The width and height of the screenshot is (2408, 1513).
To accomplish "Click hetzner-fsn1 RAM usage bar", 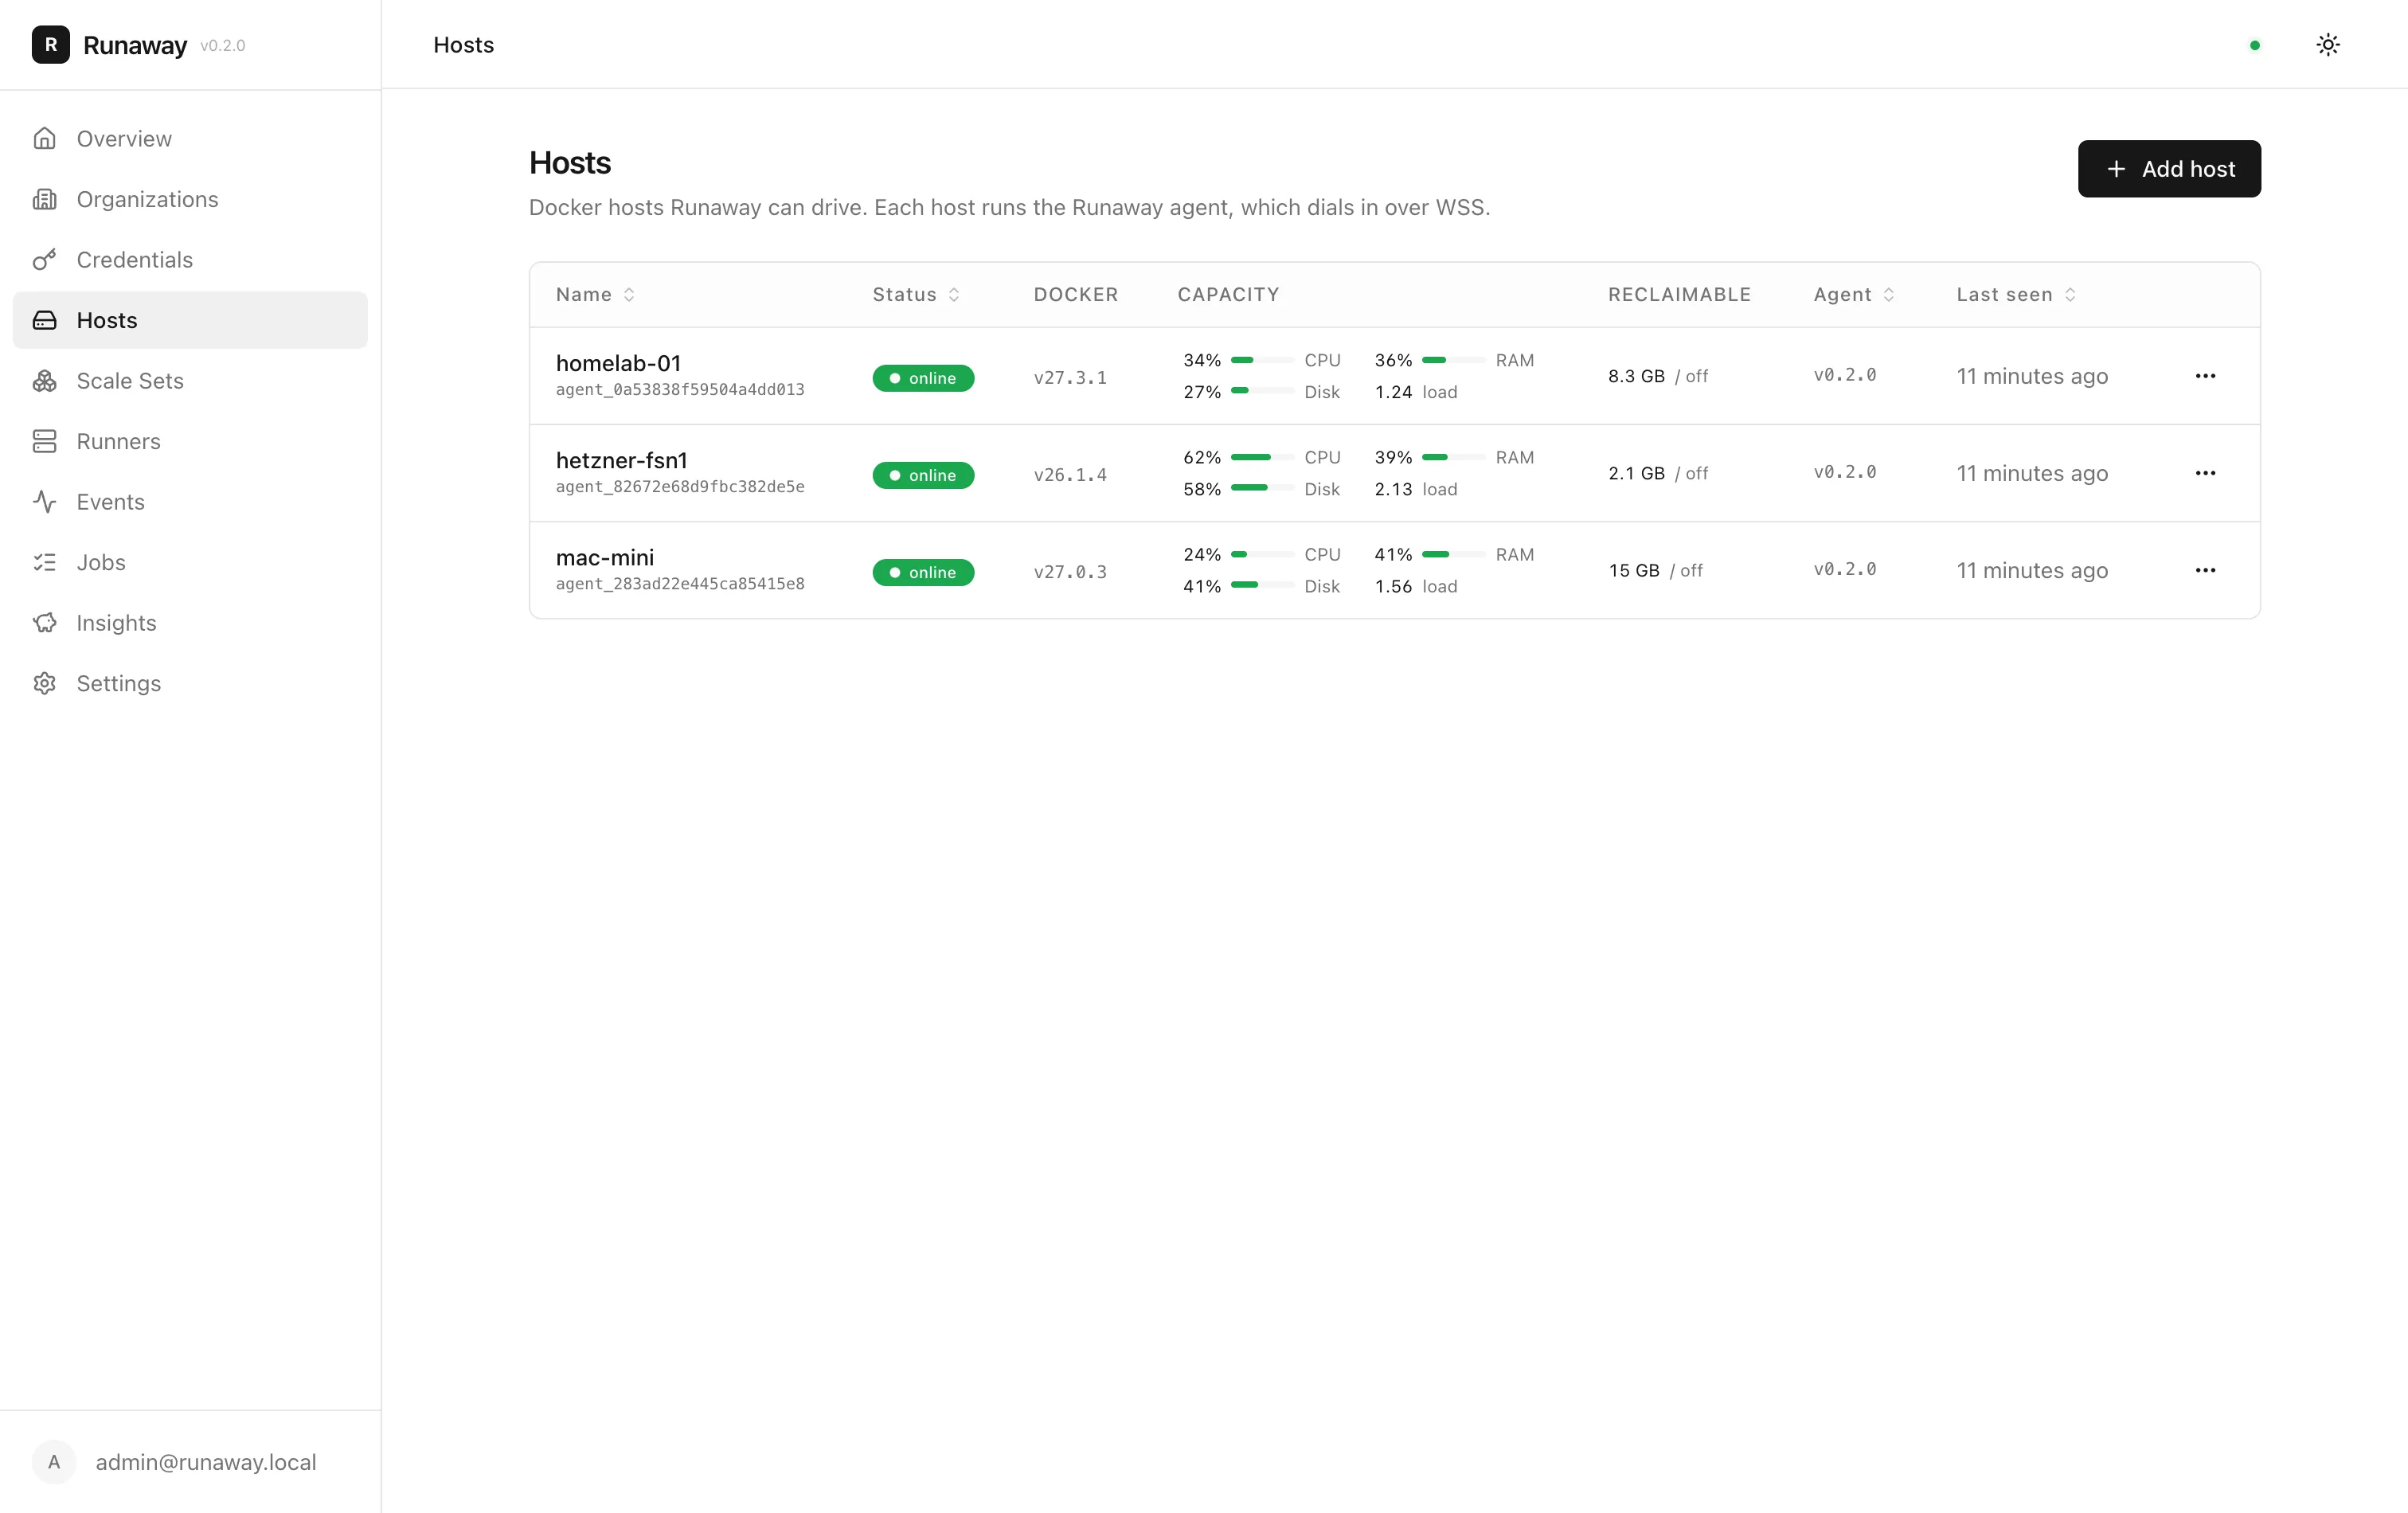I will coord(1453,457).
